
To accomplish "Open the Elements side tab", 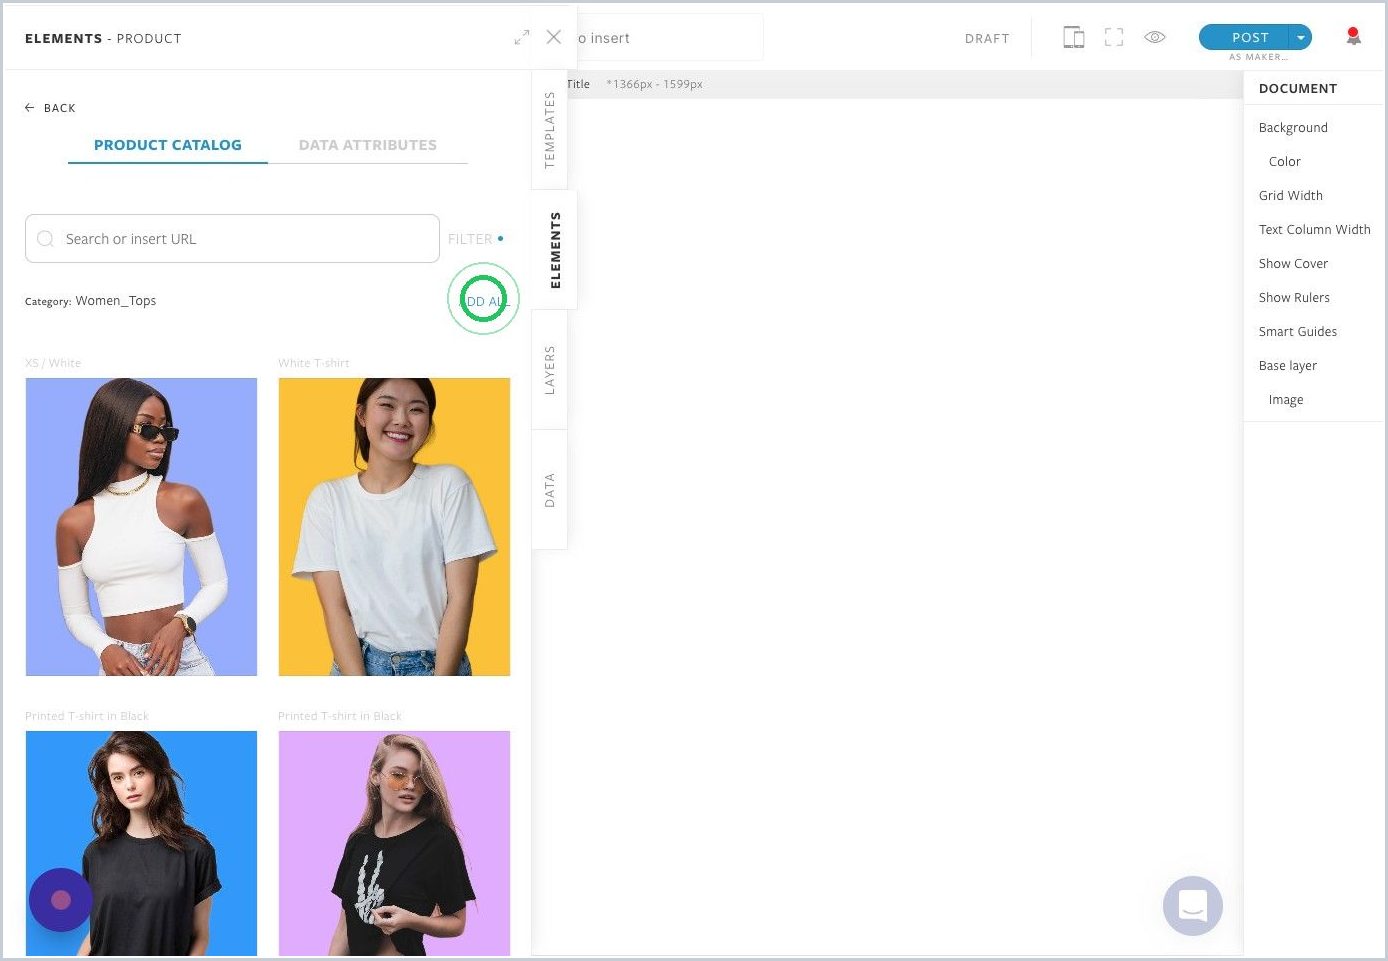I will (x=555, y=250).
